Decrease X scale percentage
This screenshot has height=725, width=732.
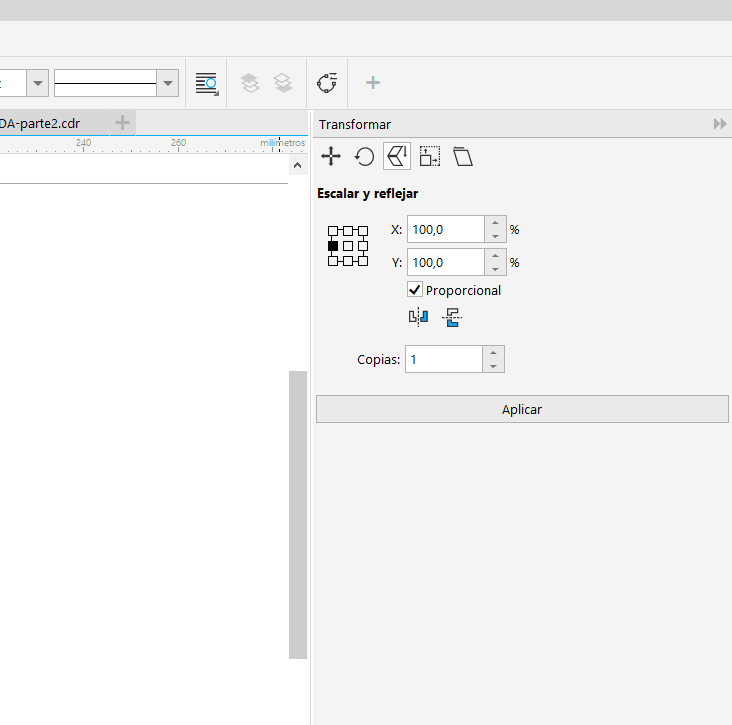pos(495,236)
